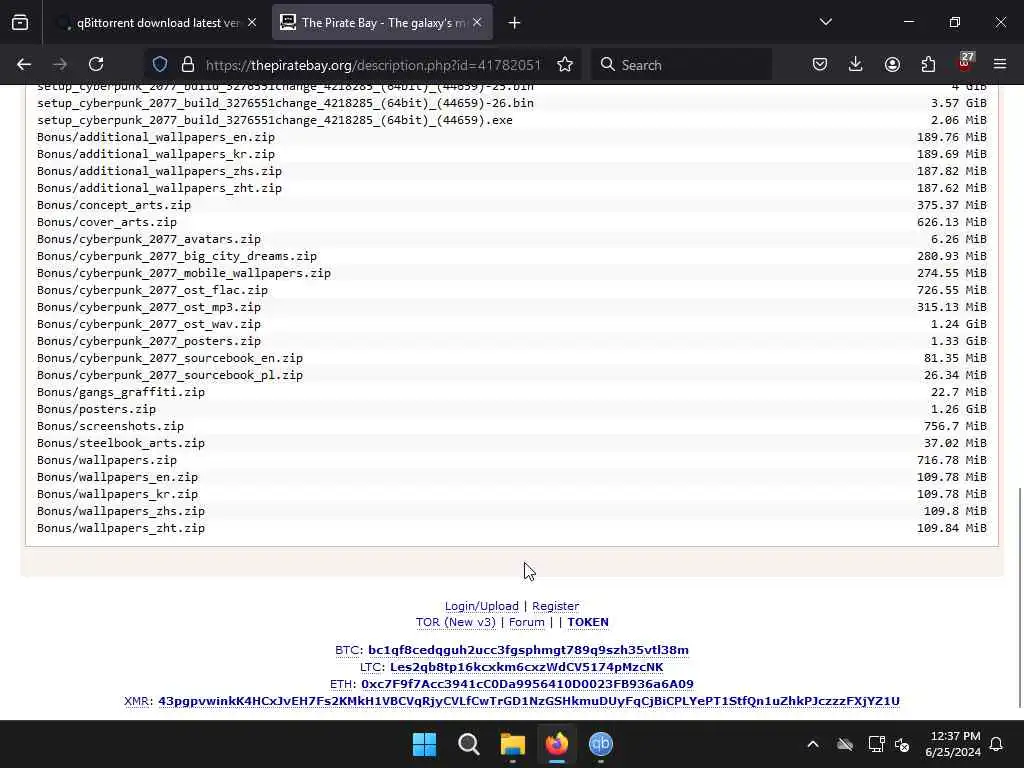Open tracking protection shield icon
1024x768 pixels.
tap(160, 64)
